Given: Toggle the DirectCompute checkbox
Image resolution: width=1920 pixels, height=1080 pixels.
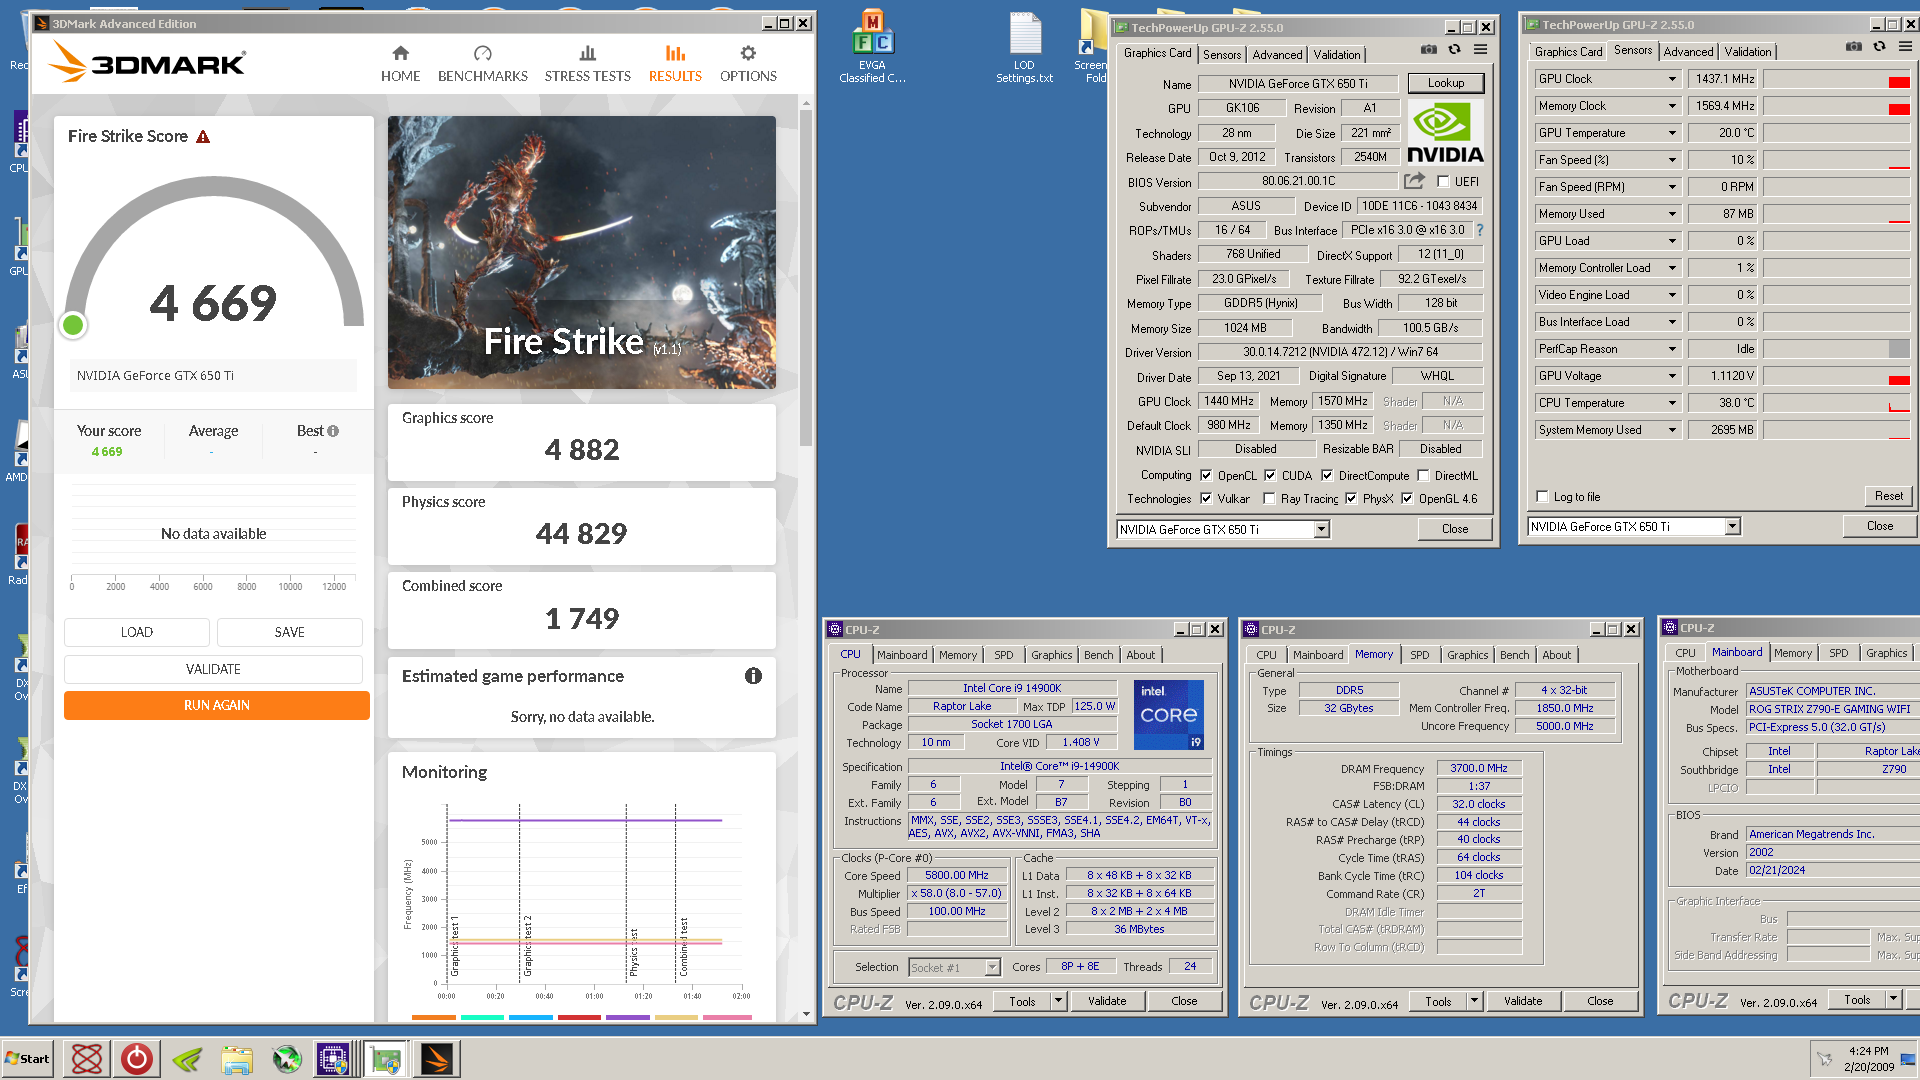Looking at the screenshot, I should click(x=1327, y=476).
